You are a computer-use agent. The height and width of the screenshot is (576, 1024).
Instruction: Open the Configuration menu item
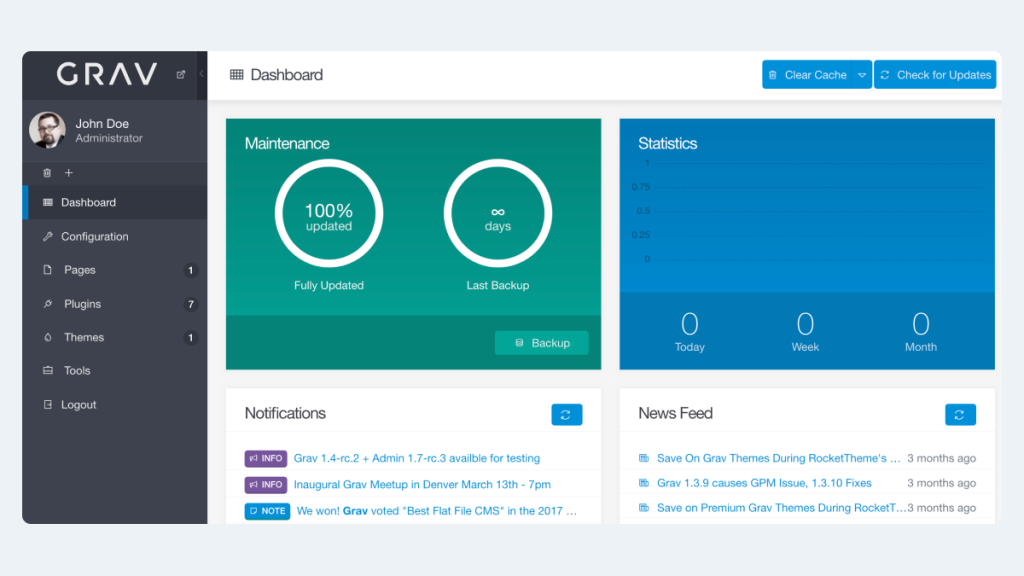[115, 236]
